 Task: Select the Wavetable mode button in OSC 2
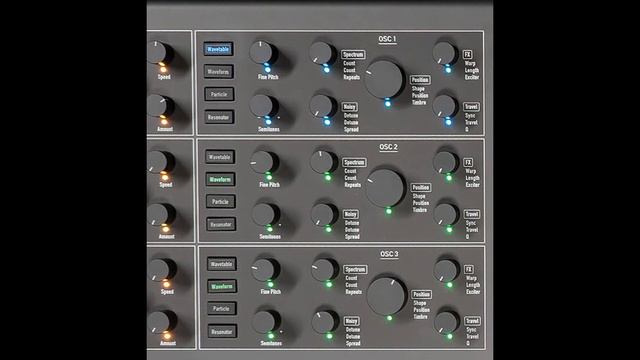(220, 157)
